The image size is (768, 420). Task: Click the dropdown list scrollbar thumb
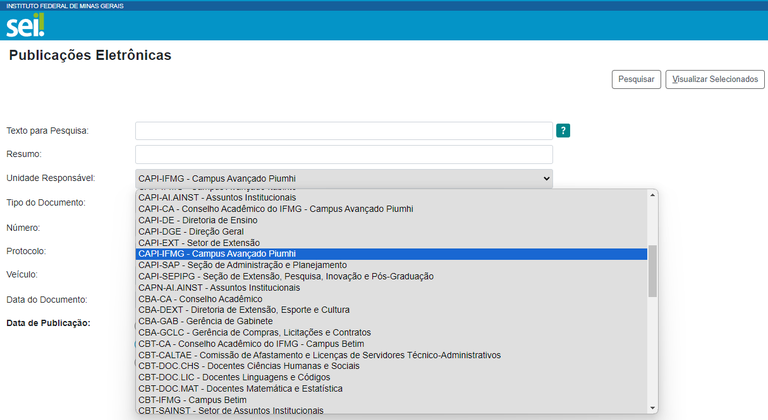[653, 270]
